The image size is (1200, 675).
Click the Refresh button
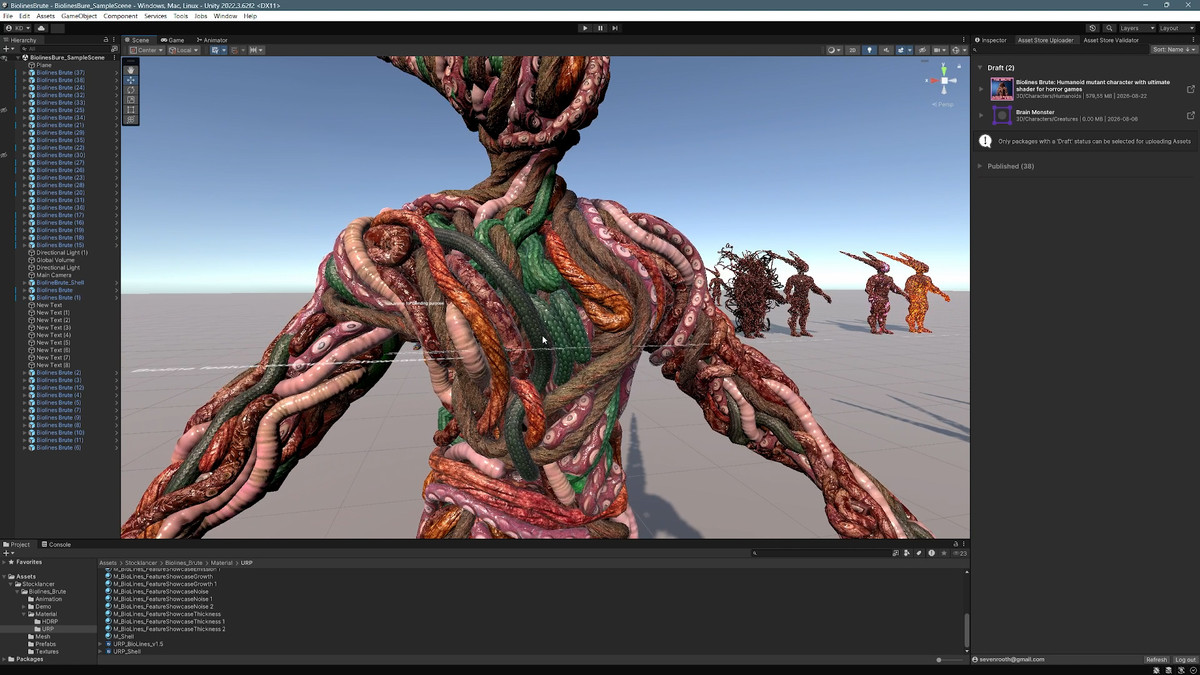coord(1156,660)
